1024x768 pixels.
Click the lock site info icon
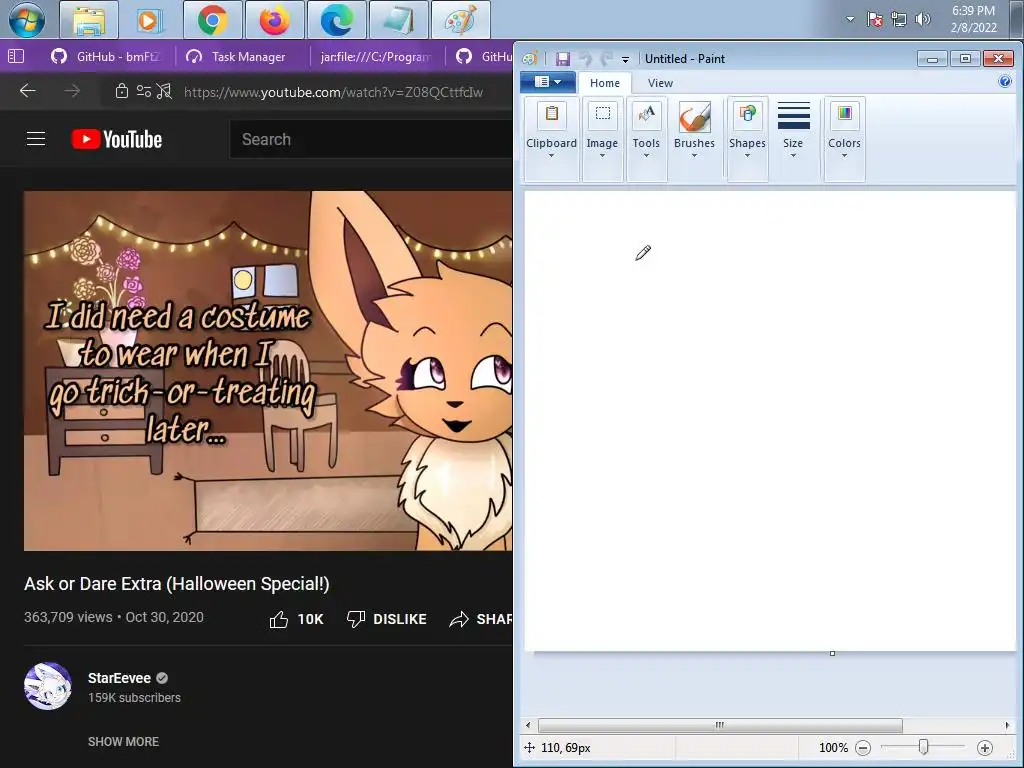click(121, 91)
